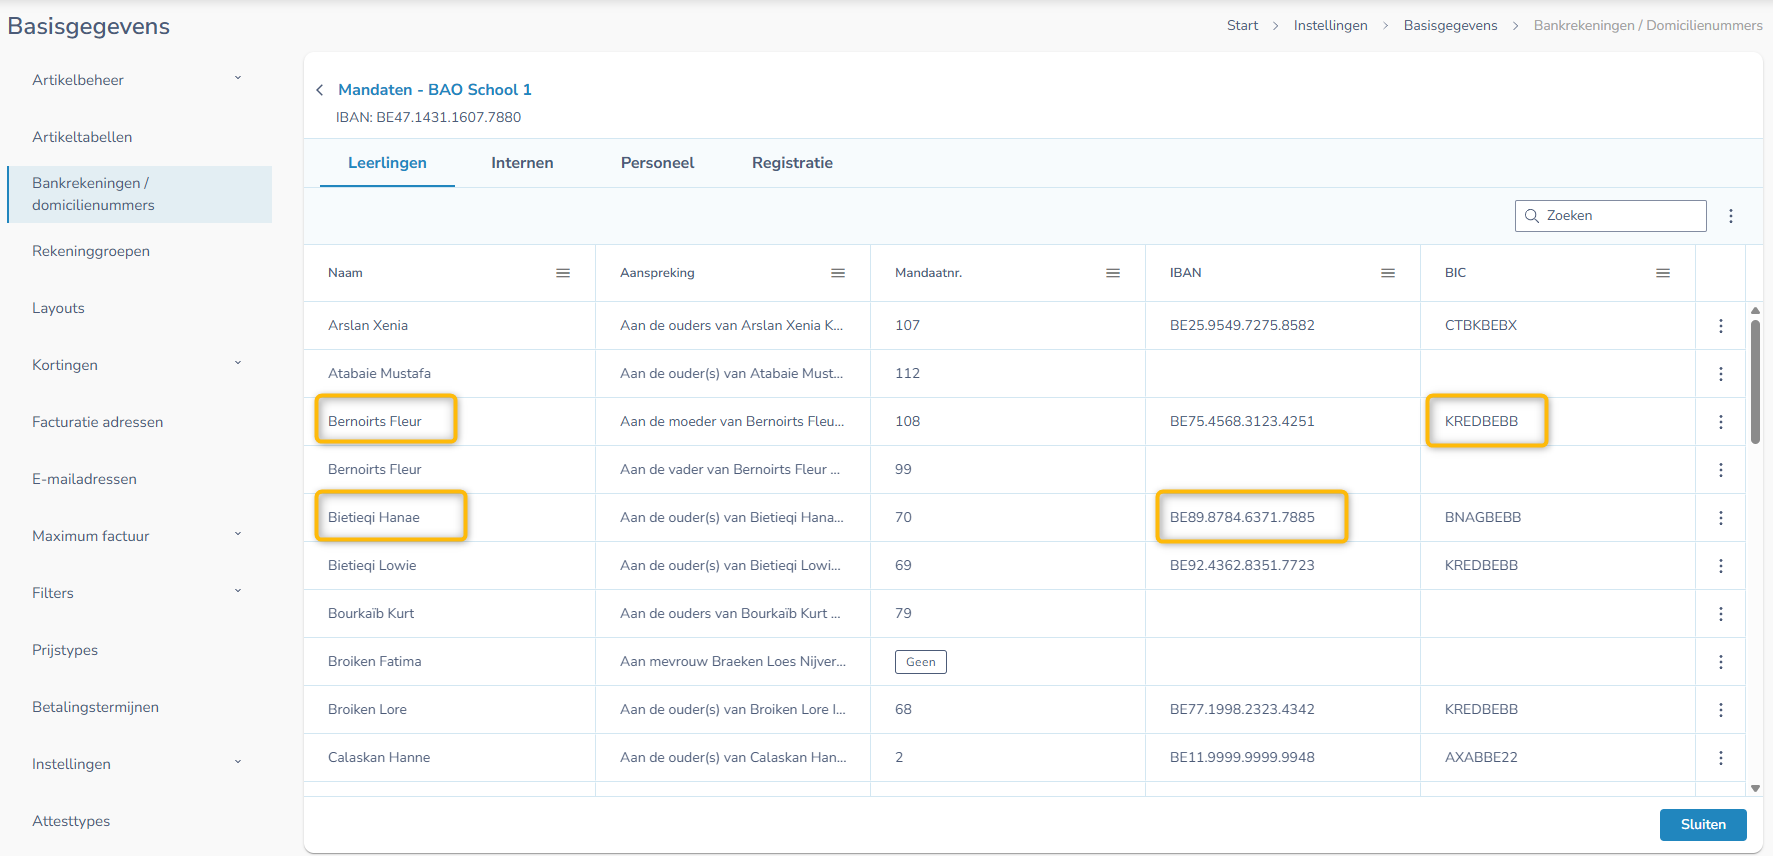Viewport: 1773px width, 856px height.
Task: Go to Basisgegevens in the breadcrumb
Action: 1450,26
